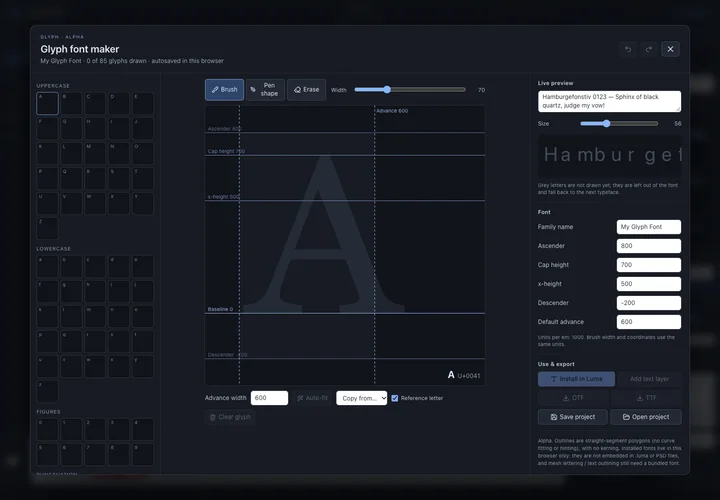Image resolution: width=720 pixels, height=500 pixels.
Task: Change the Ascender value field
Action: point(648,246)
